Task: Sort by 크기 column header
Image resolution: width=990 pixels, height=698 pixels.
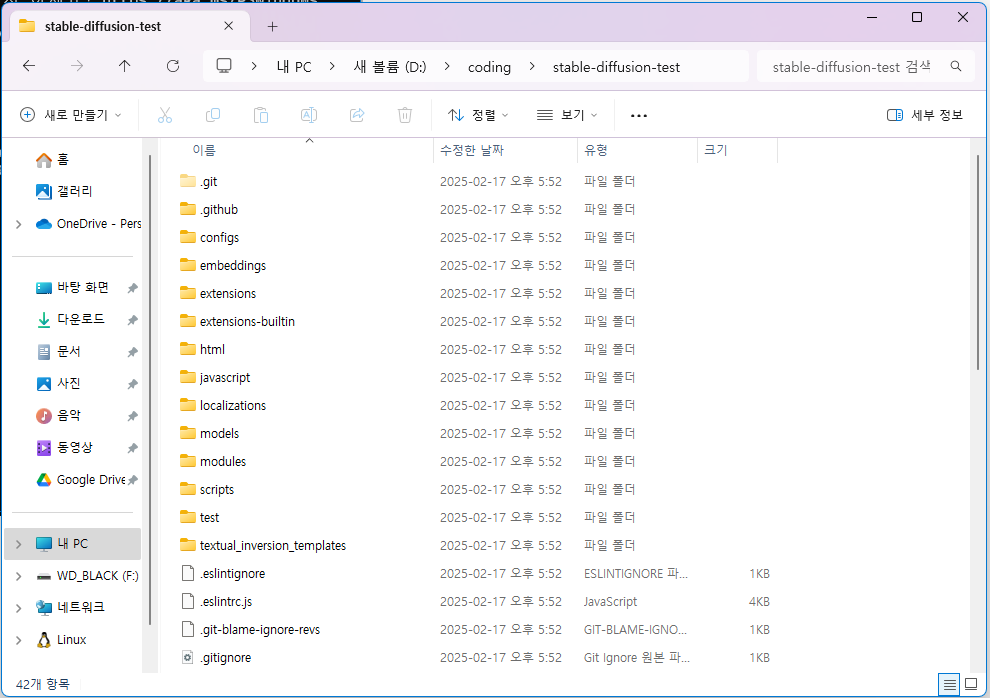Action: pyautogui.click(x=715, y=150)
